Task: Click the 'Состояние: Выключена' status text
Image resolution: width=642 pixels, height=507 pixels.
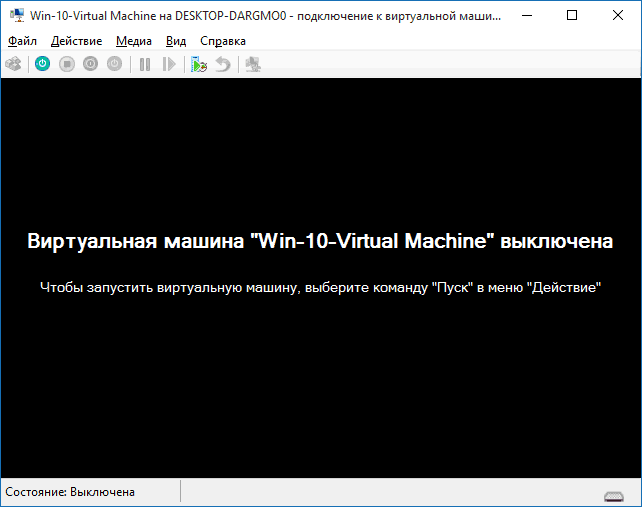Action: [x=70, y=492]
